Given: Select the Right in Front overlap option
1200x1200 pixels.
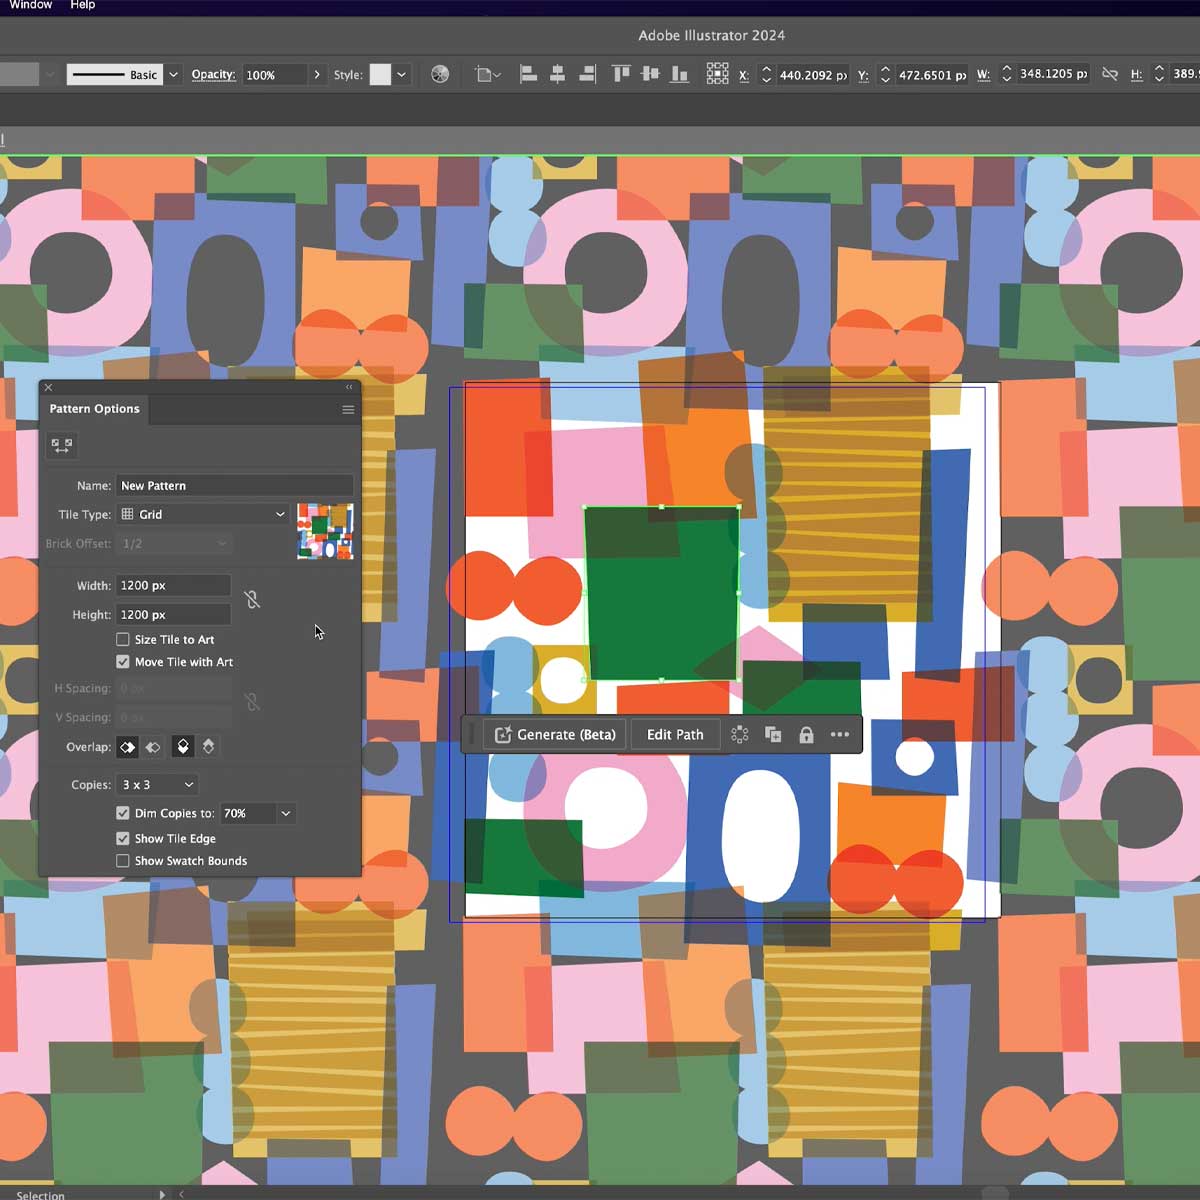Looking at the screenshot, I should tap(152, 747).
